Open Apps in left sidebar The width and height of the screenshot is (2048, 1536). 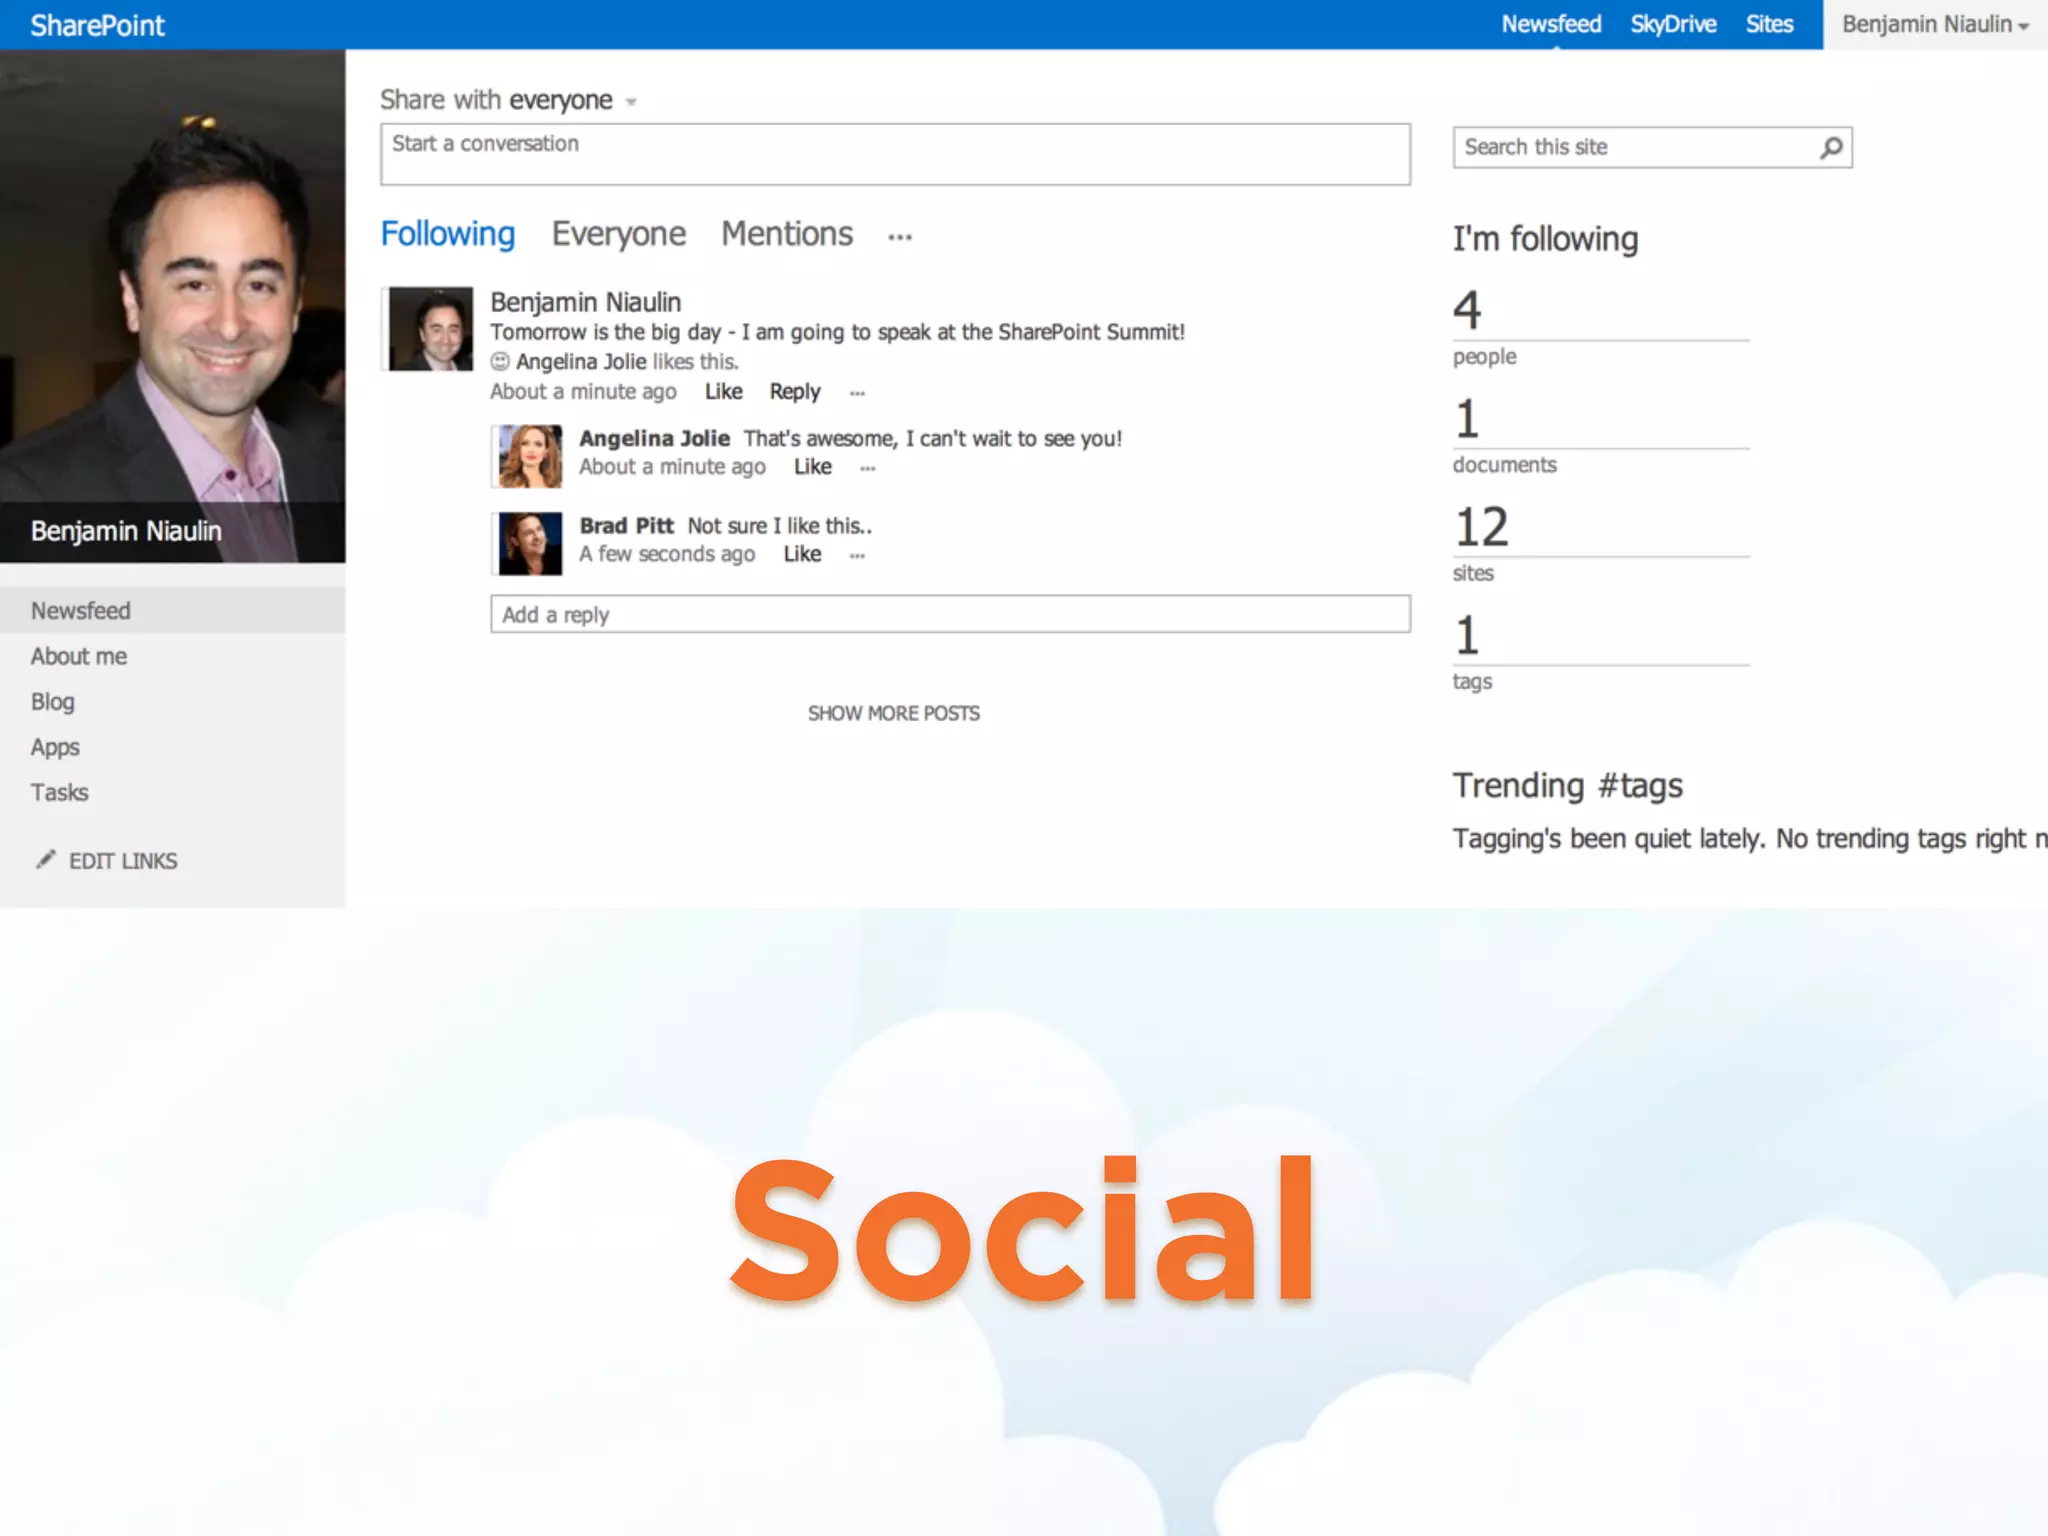tap(55, 747)
